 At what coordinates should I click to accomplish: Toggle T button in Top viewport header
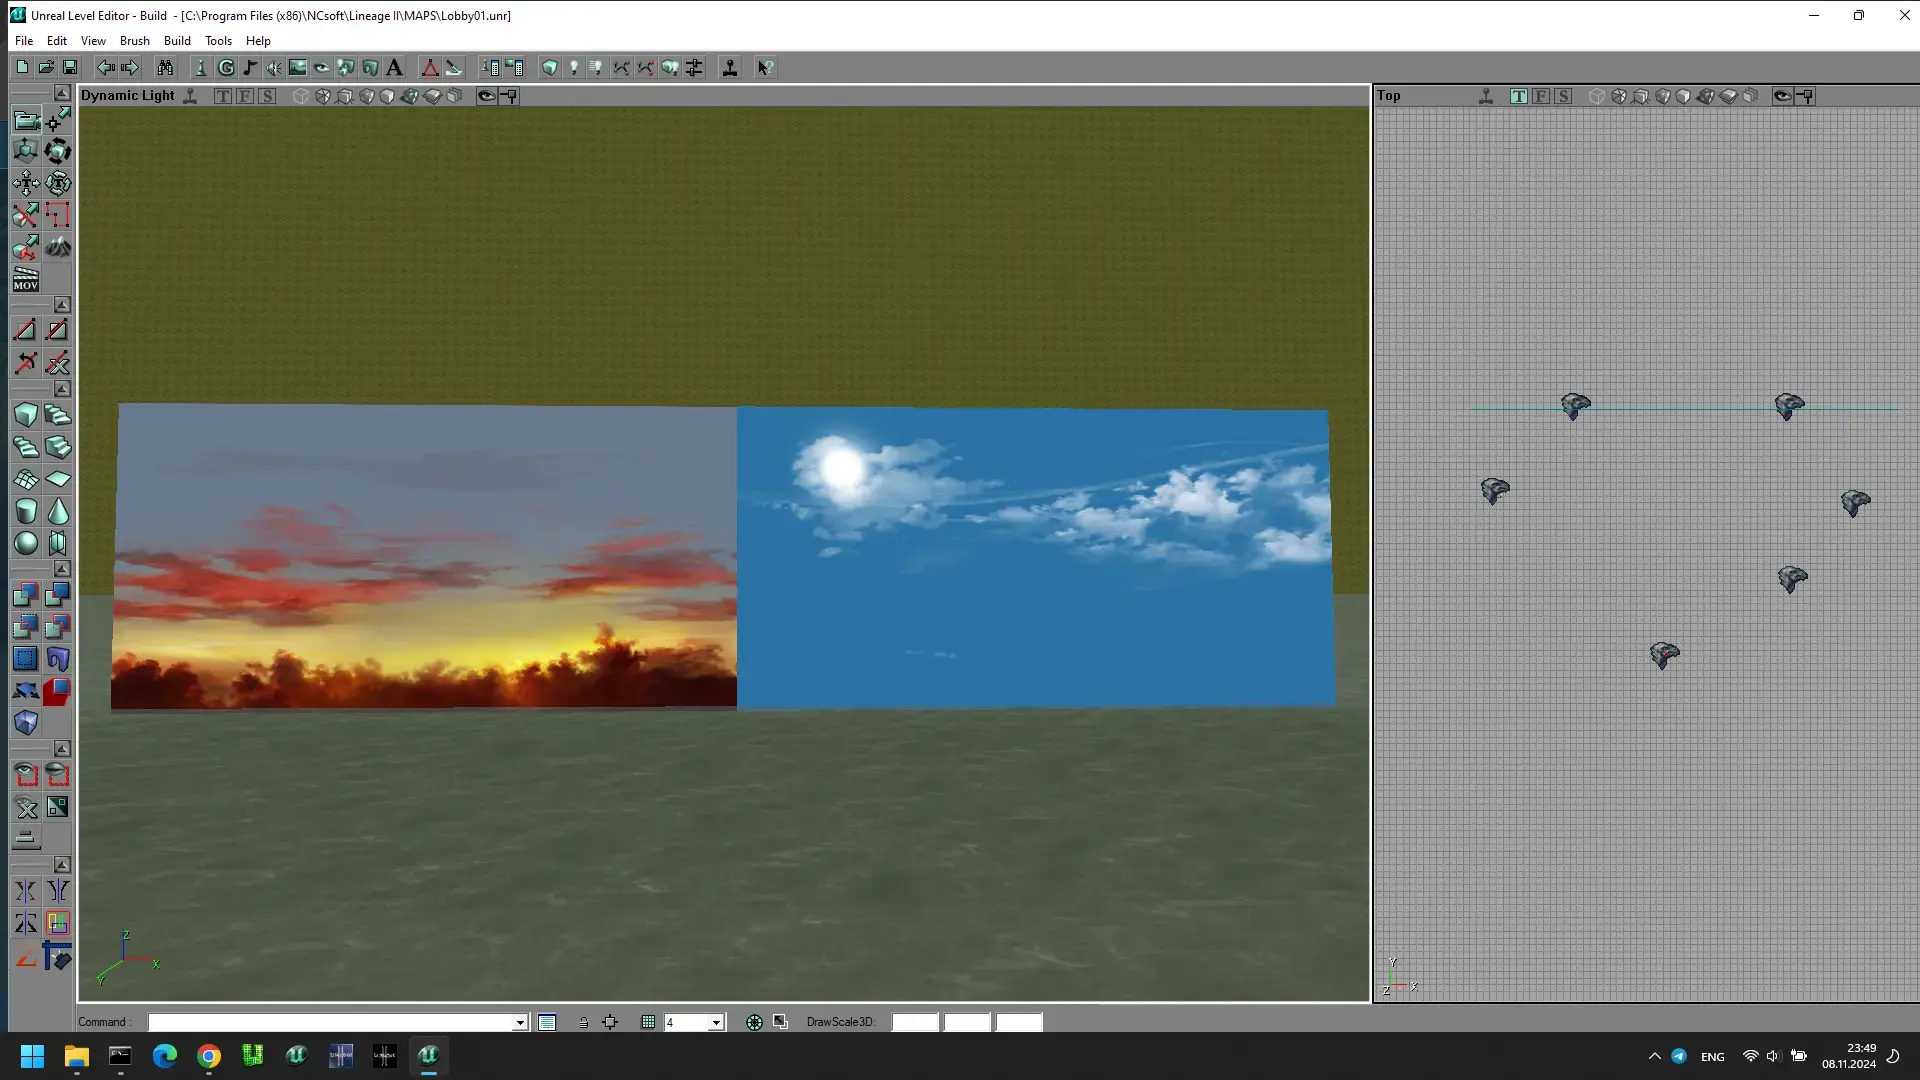(x=1519, y=96)
